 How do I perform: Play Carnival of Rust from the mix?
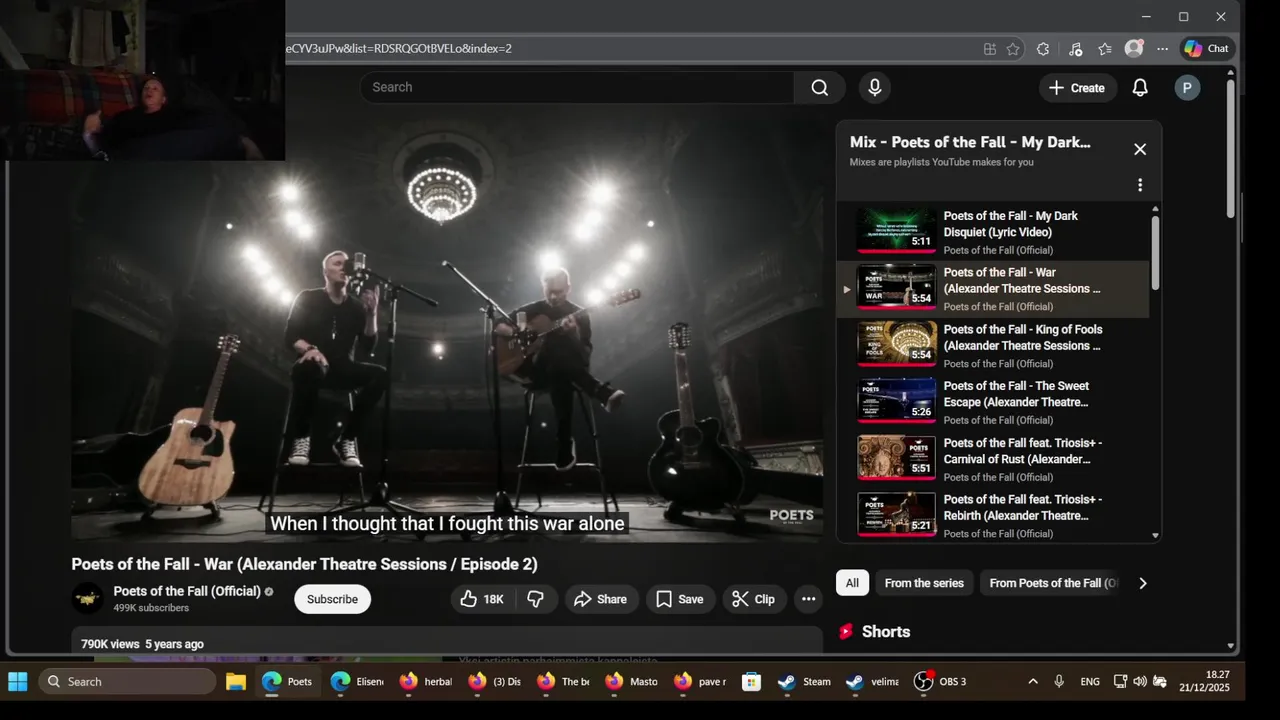993,459
